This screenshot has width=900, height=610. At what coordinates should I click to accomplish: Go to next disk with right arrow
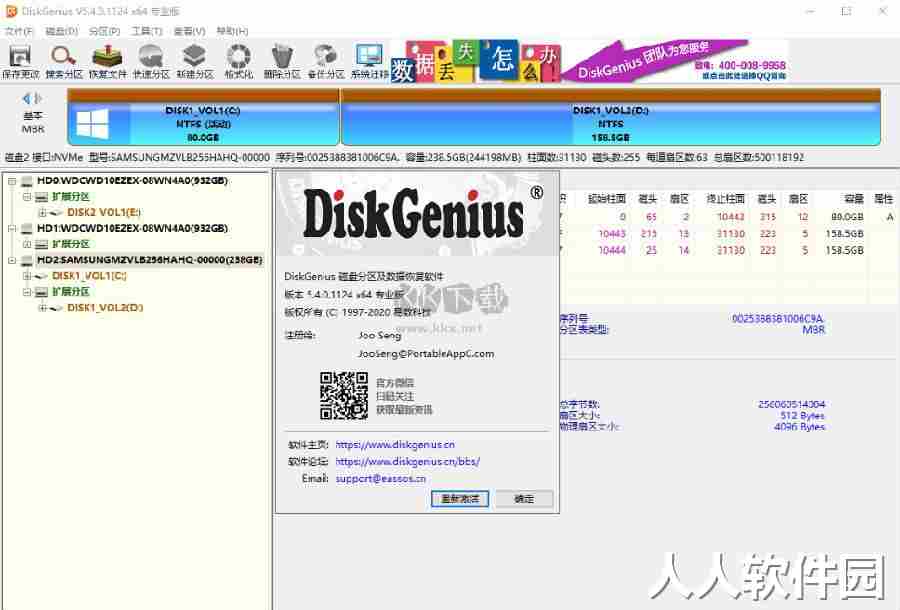(x=38, y=98)
